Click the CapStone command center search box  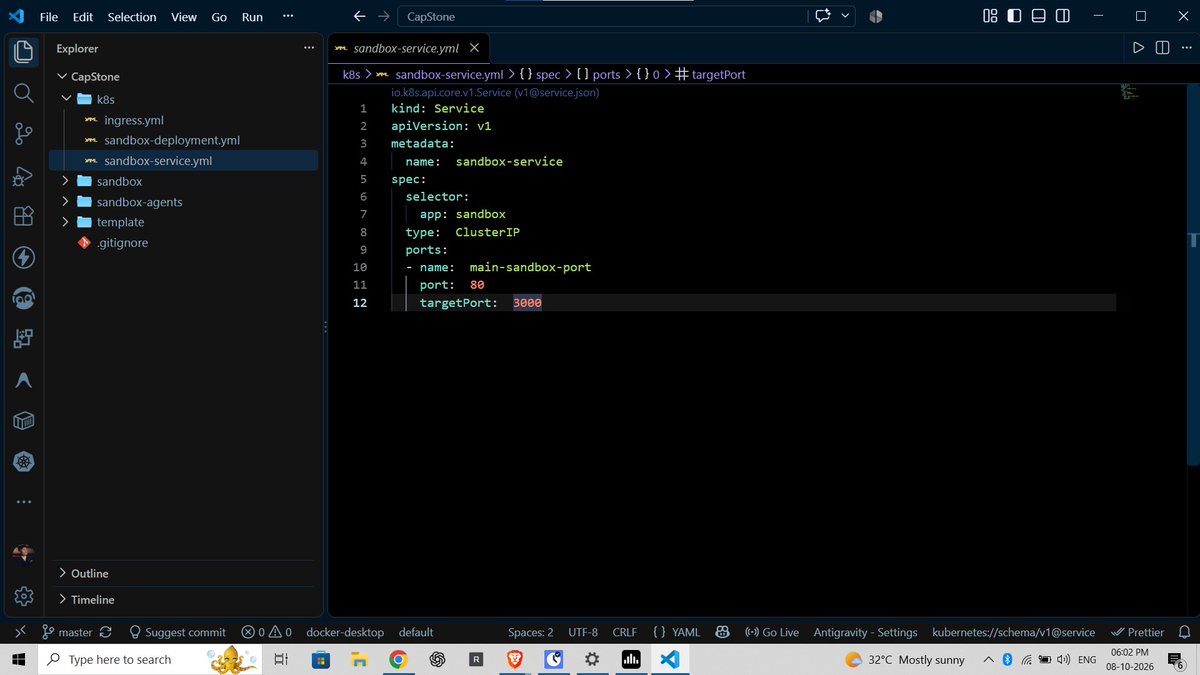(x=603, y=16)
